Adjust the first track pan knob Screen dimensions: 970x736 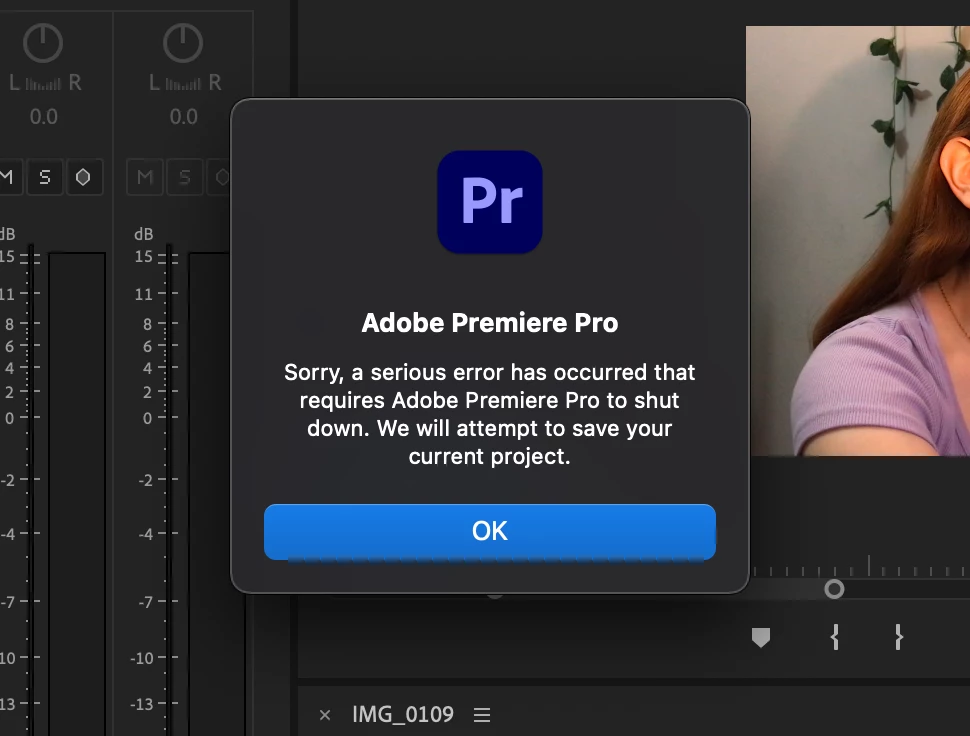[x=43, y=43]
